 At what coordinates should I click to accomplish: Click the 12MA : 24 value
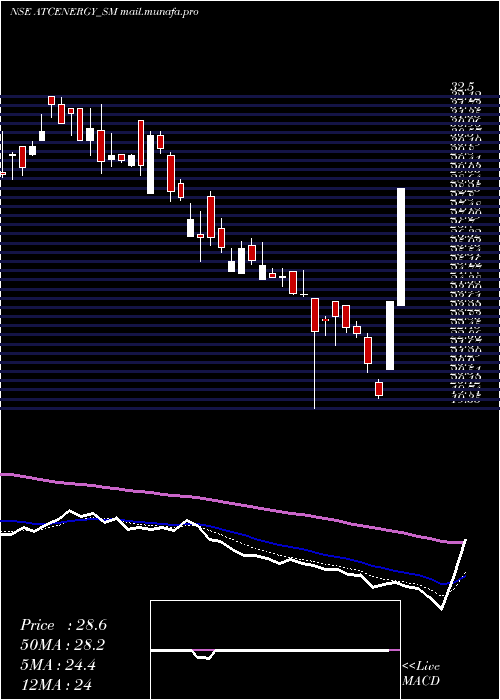click(56, 685)
